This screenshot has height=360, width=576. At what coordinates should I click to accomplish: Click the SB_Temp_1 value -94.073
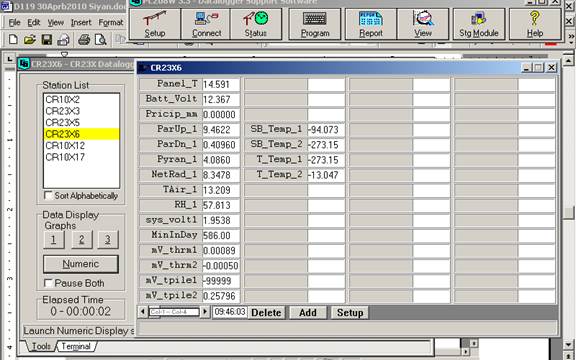(326, 129)
